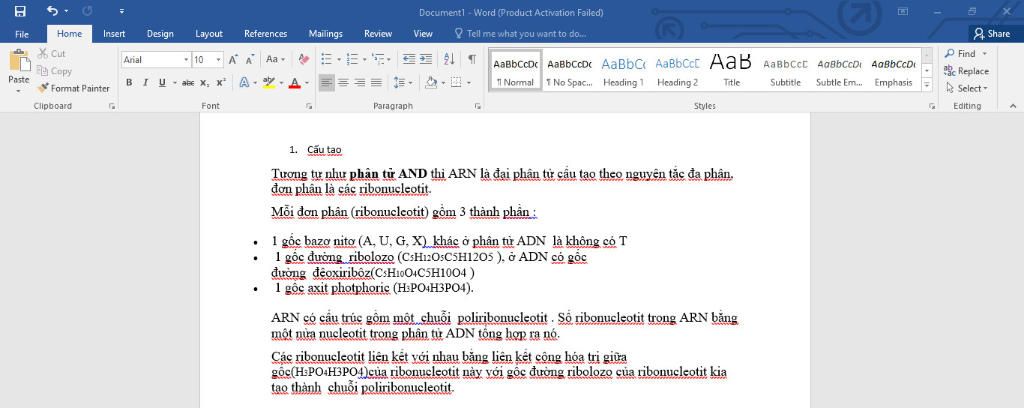Image resolution: width=1024 pixels, height=408 pixels.
Task: Open the Layout ribbon tab
Action: 209,33
